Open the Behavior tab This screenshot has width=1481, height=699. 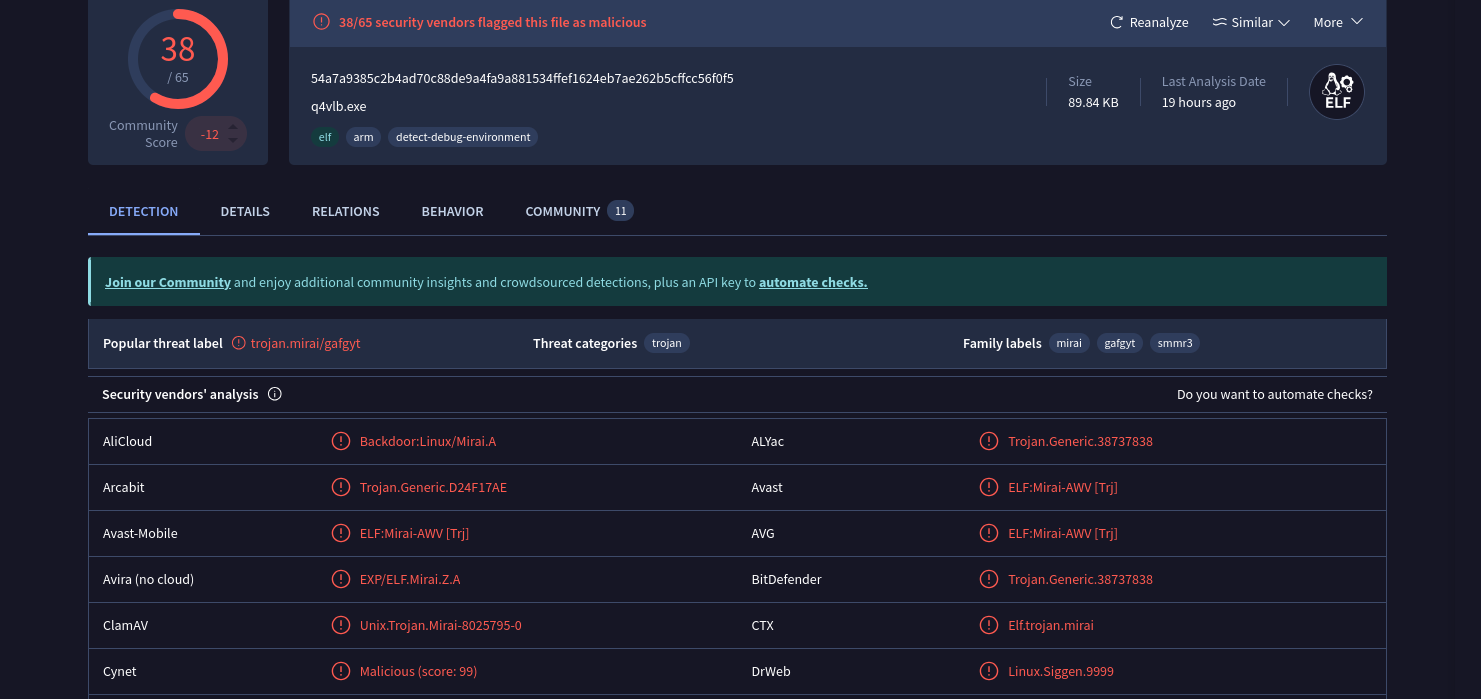click(x=452, y=211)
